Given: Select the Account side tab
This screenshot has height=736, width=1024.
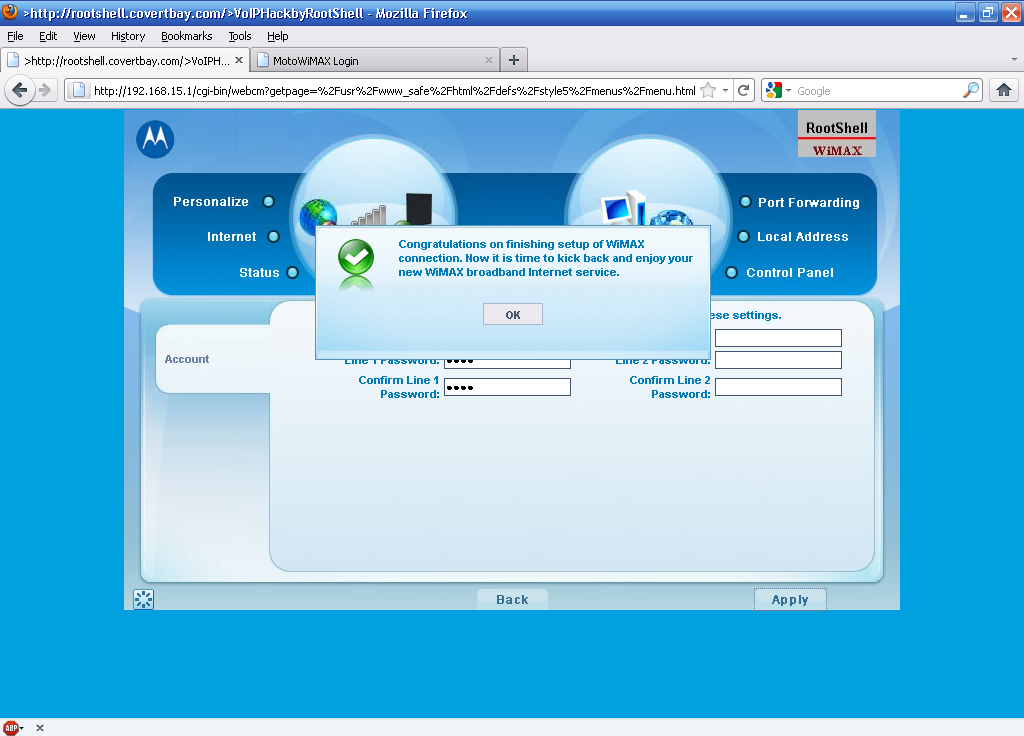Looking at the screenshot, I should click(x=213, y=359).
